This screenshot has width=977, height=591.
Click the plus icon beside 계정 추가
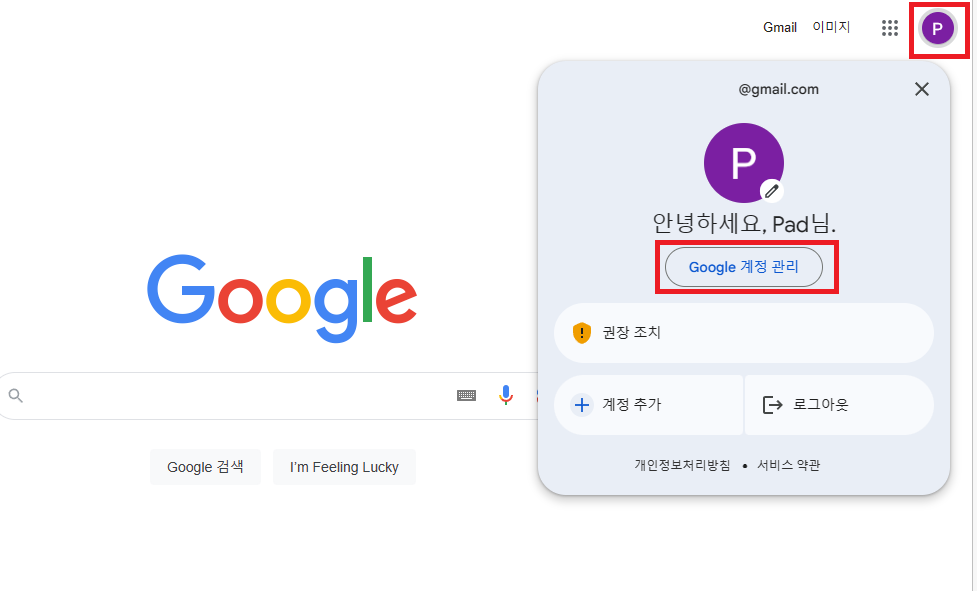tap(581, 405)
